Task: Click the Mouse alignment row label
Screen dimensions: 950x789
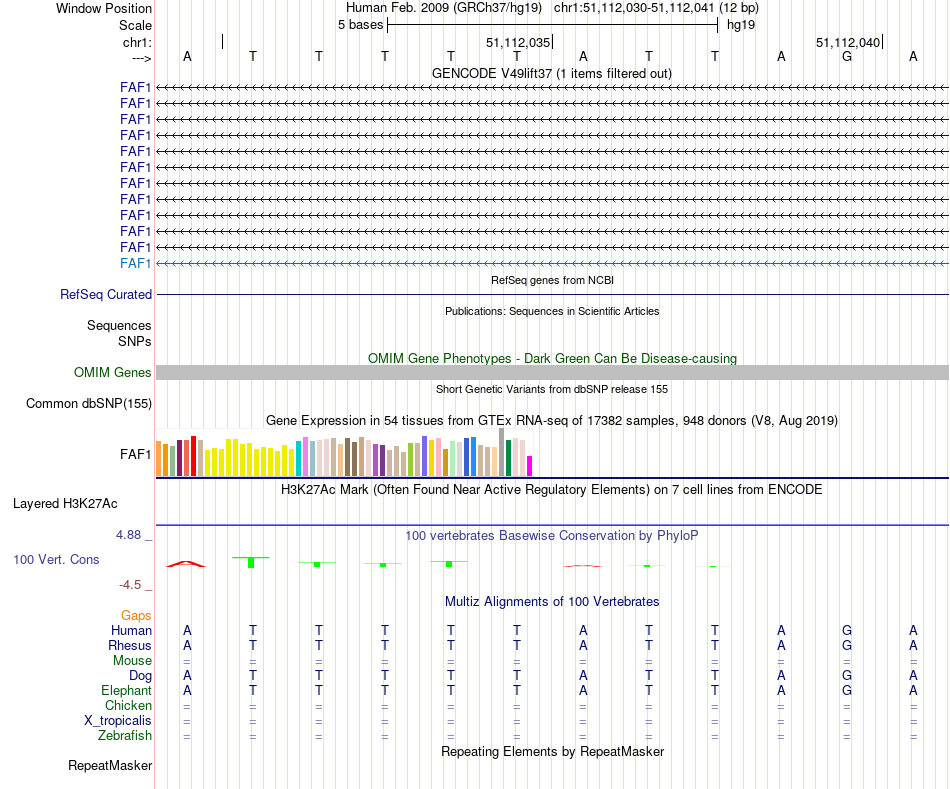Action: 132,661
